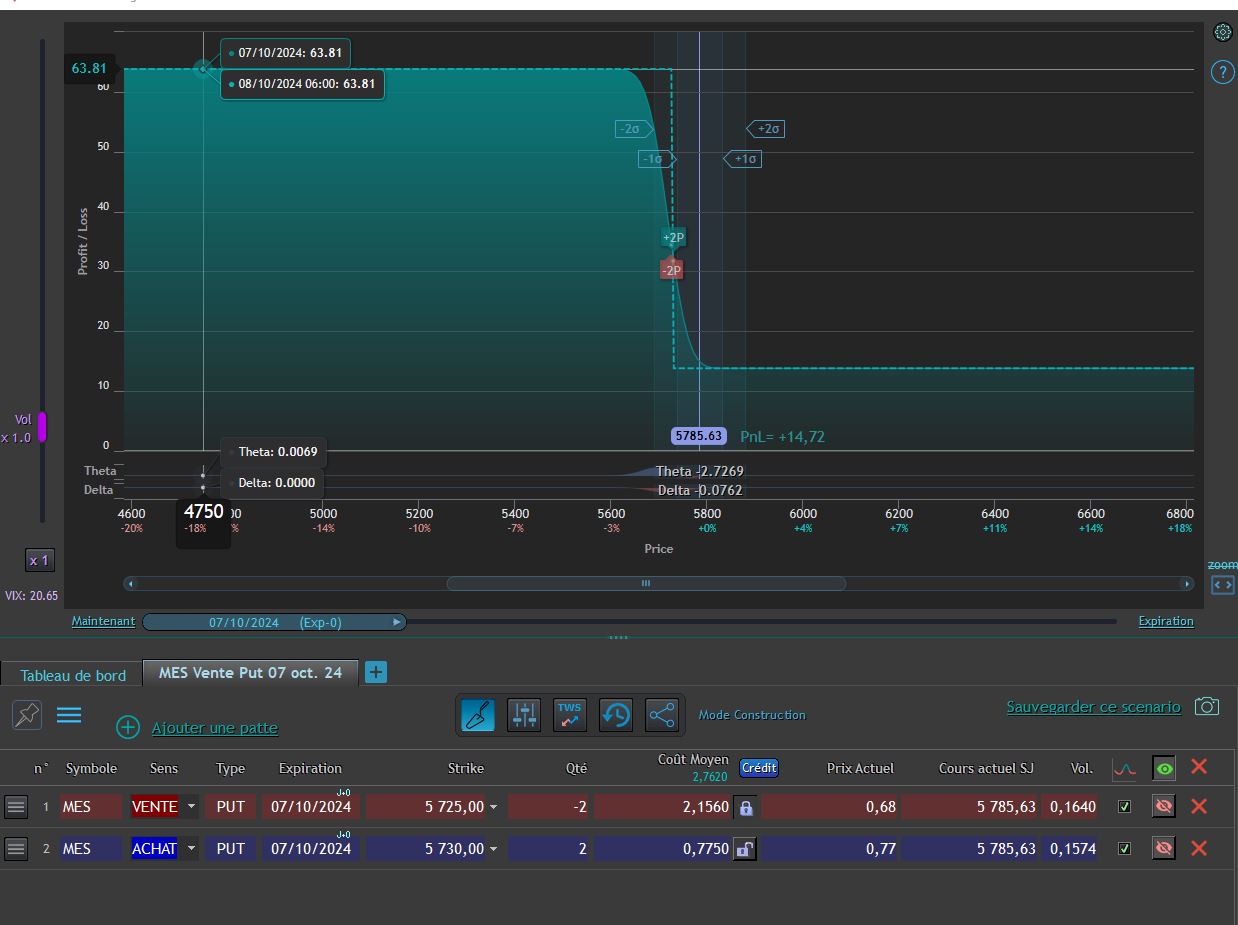Viewport: 1238px width, 925px height.
Task: Click the purple Vol slider handle
Action: [x=42, y=427]
